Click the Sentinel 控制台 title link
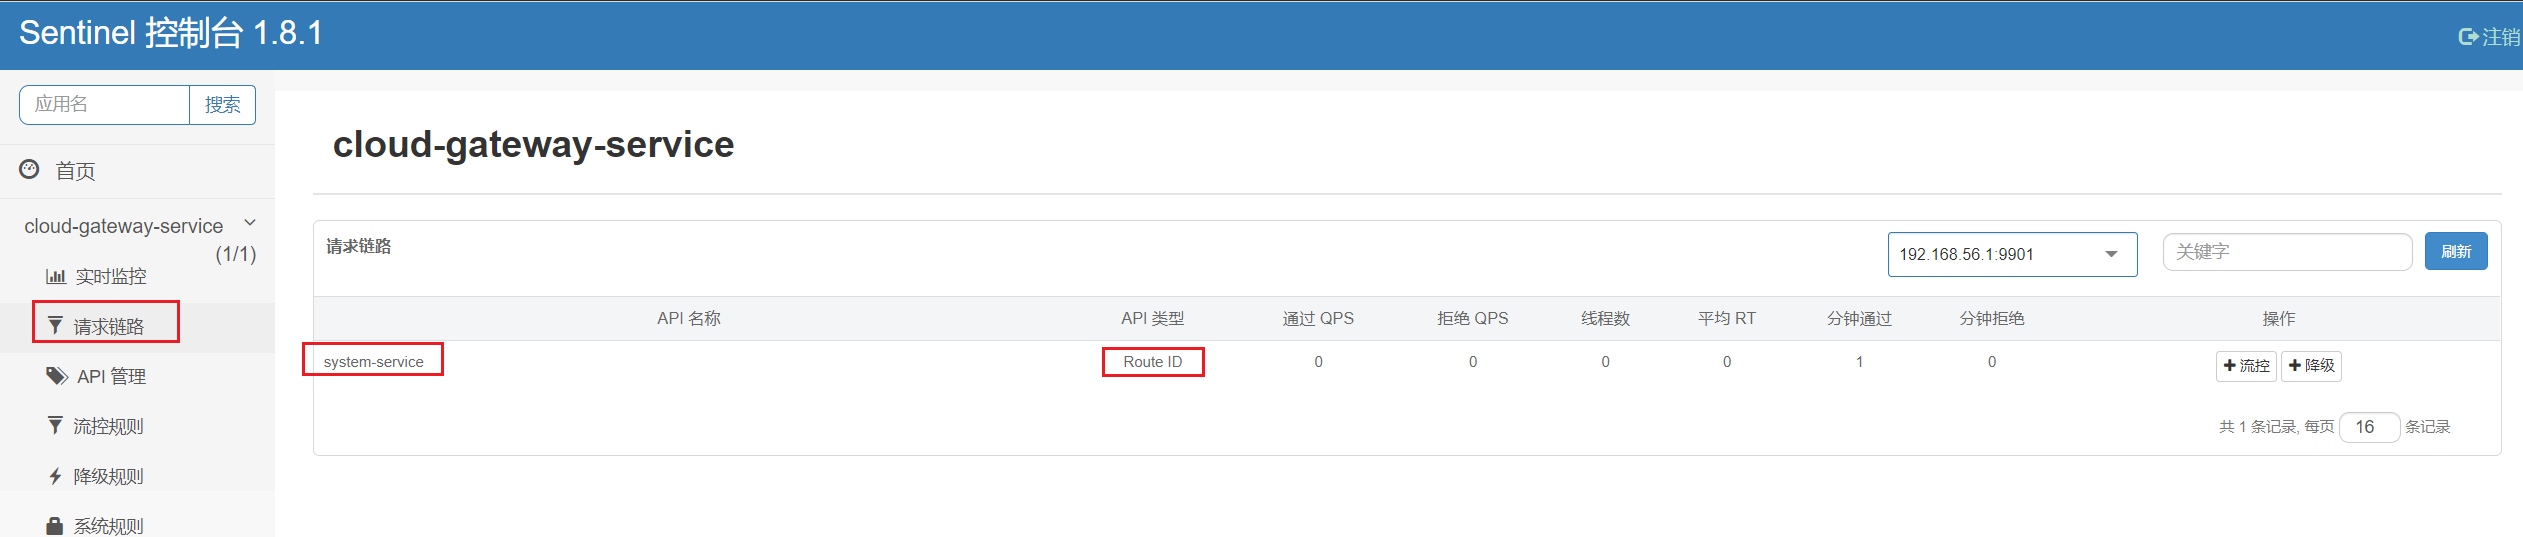 point(171,33)
